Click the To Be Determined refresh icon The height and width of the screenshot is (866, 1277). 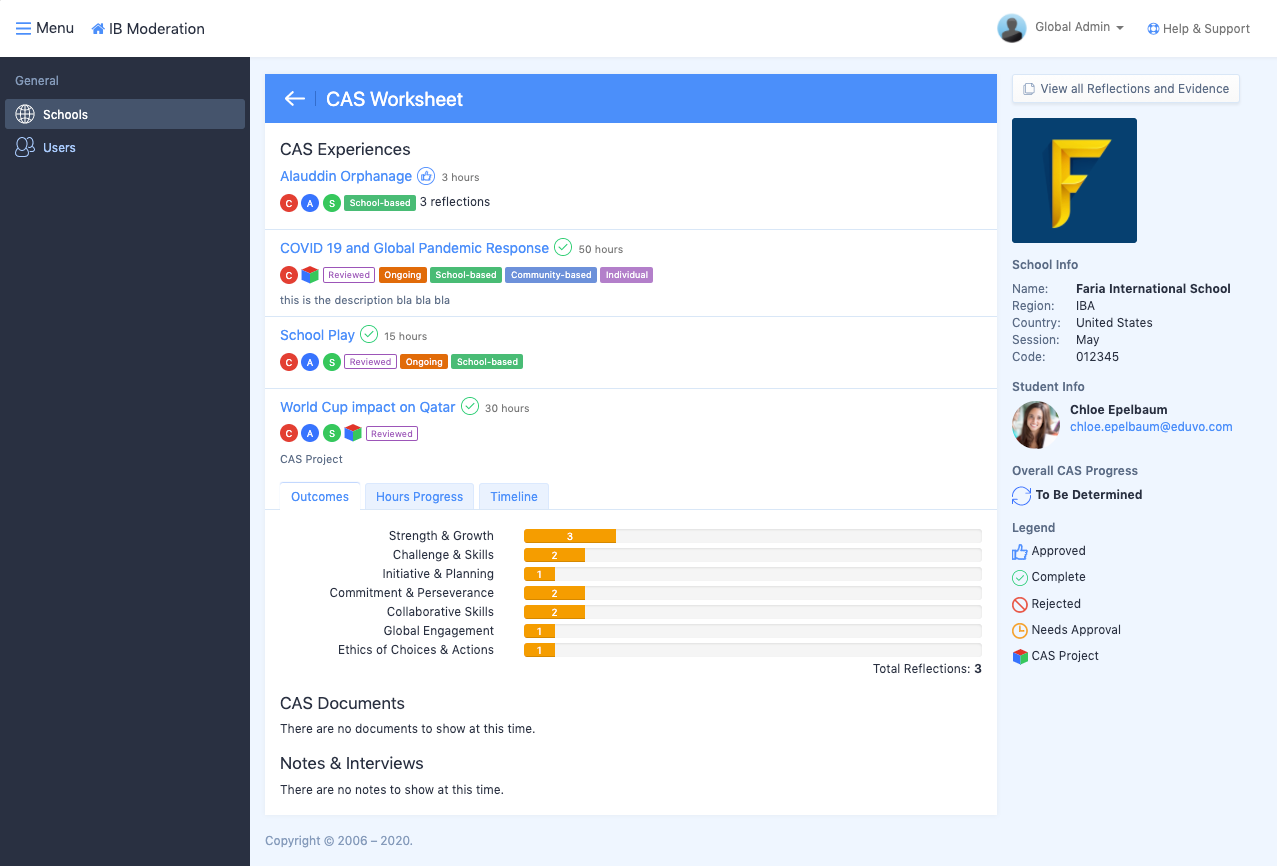click(x=1021, y=495)
